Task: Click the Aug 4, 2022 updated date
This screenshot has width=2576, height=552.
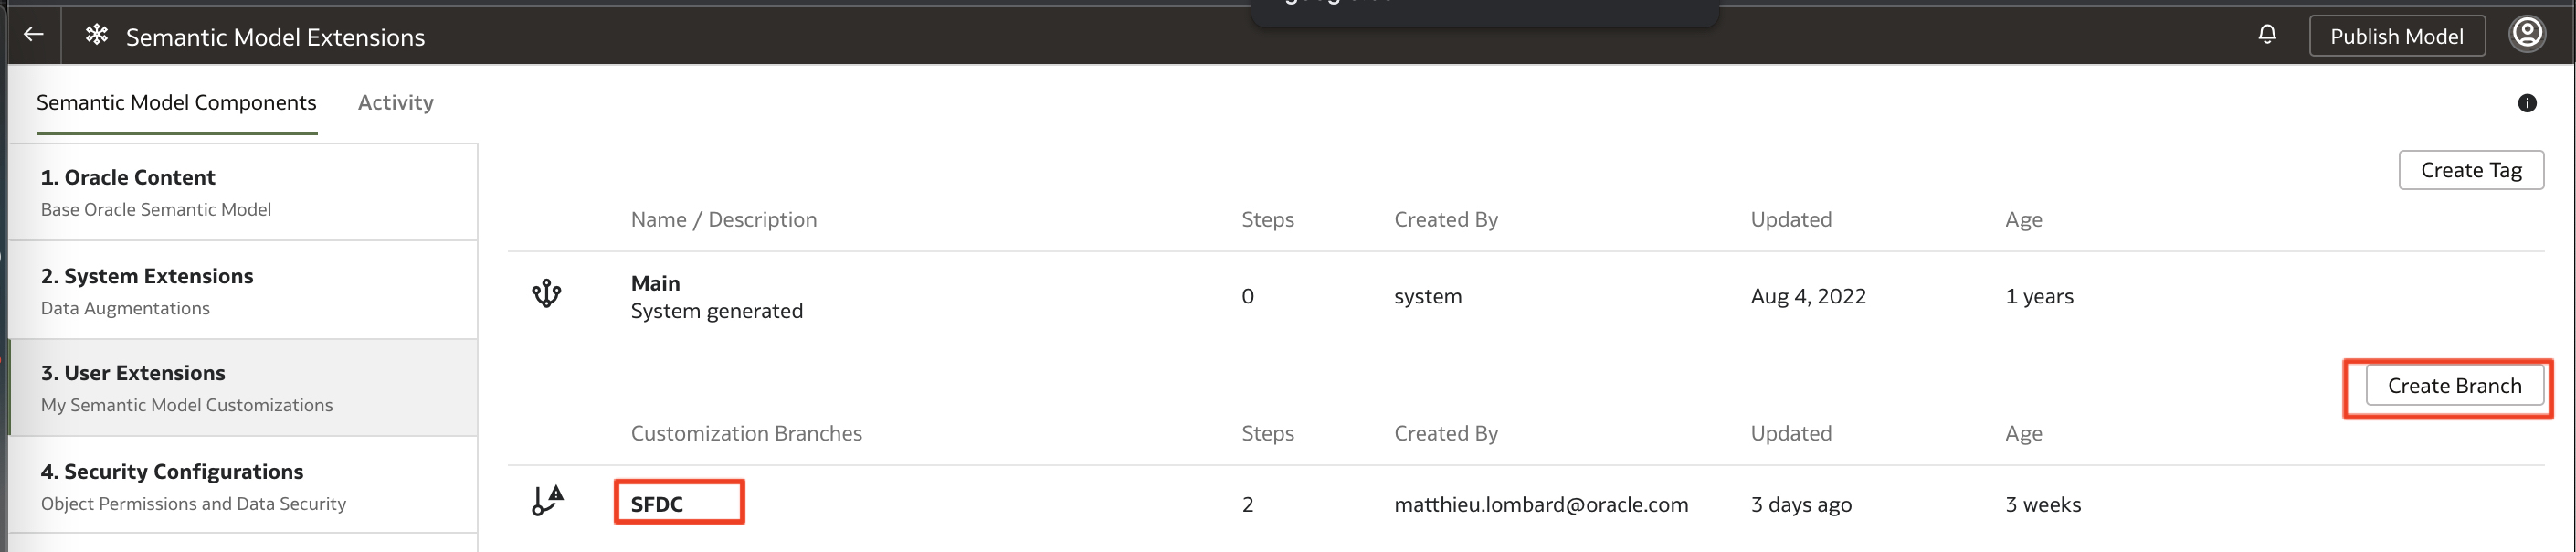Action: pyautogui.click(x=1808, y=296)
